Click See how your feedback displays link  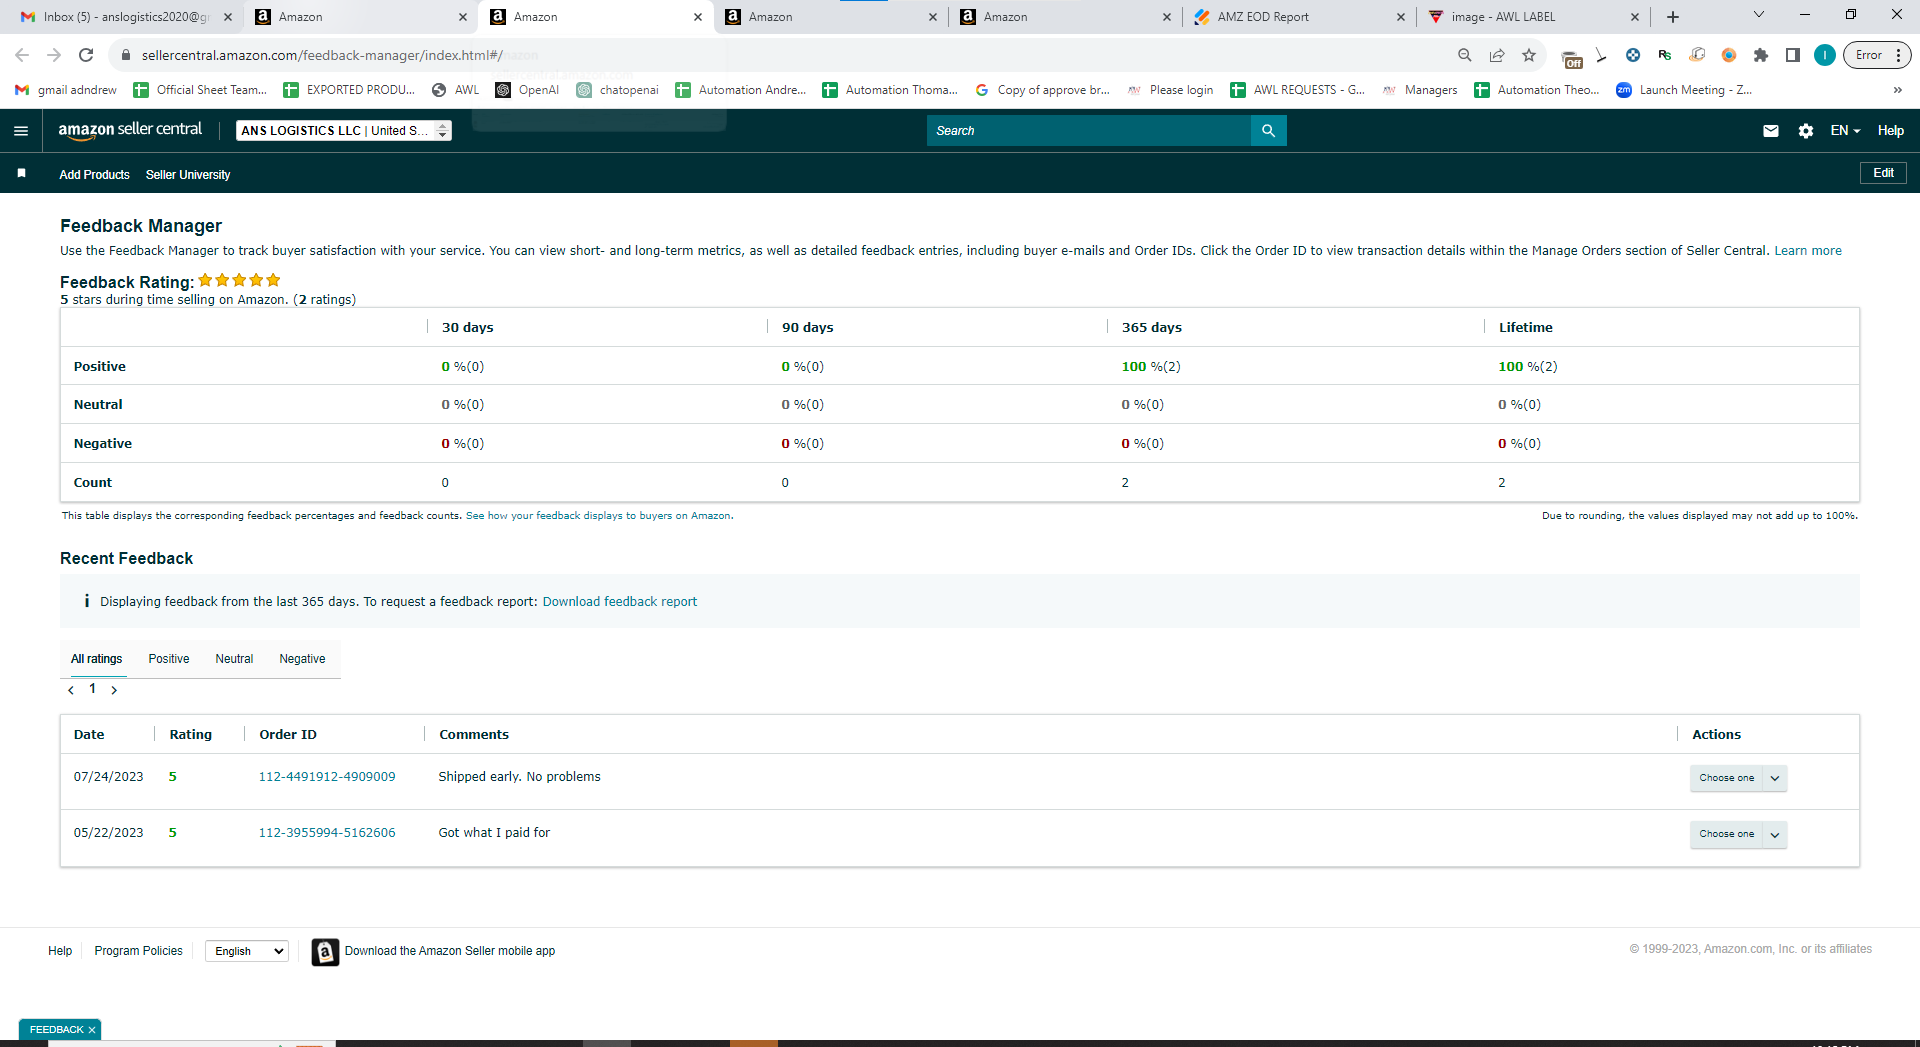pos(598,516)
